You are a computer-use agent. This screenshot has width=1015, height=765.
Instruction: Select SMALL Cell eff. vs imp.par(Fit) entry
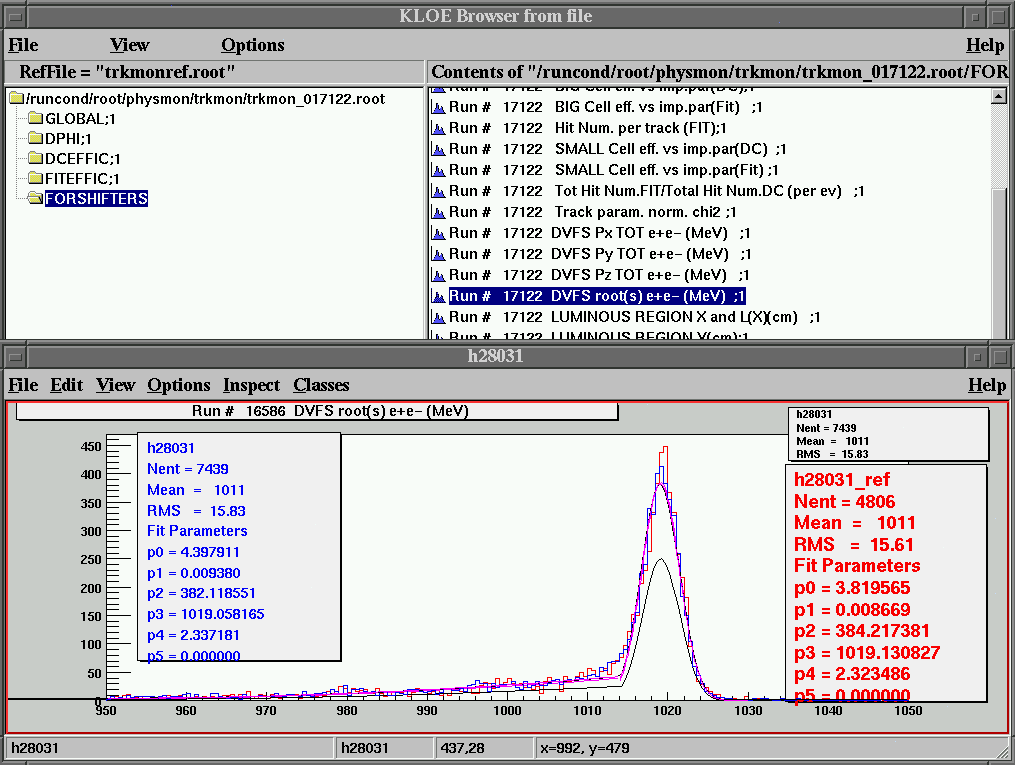coord(614,170)
